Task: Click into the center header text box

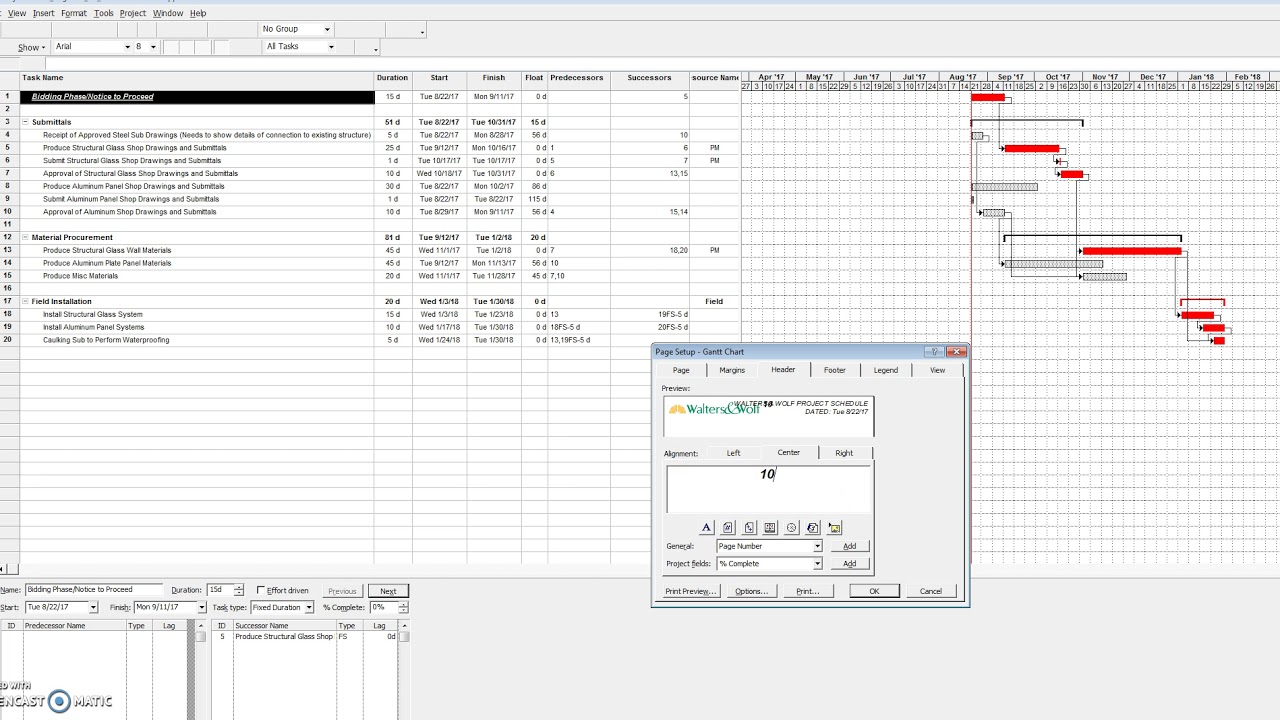Action: (769, 490)
